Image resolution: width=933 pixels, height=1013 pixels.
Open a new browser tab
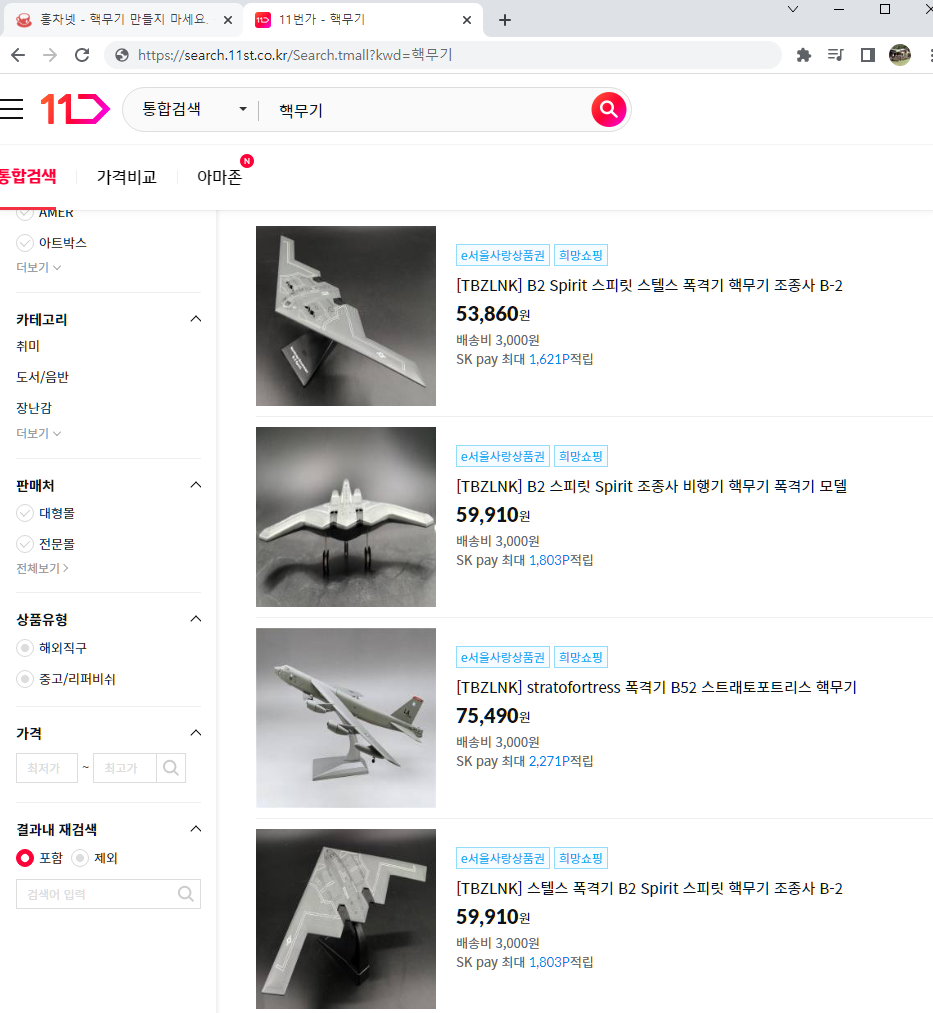tap(505, 20)
